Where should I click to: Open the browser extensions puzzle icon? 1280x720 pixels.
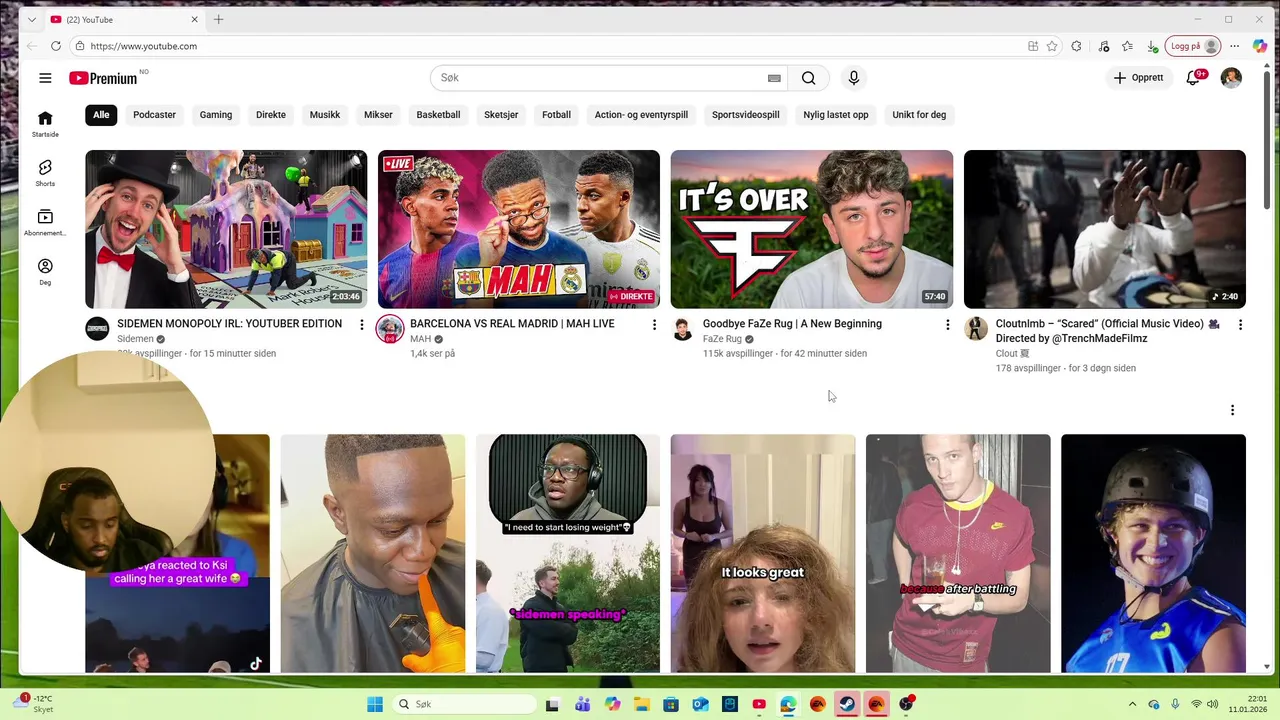tap(1076, 46)
